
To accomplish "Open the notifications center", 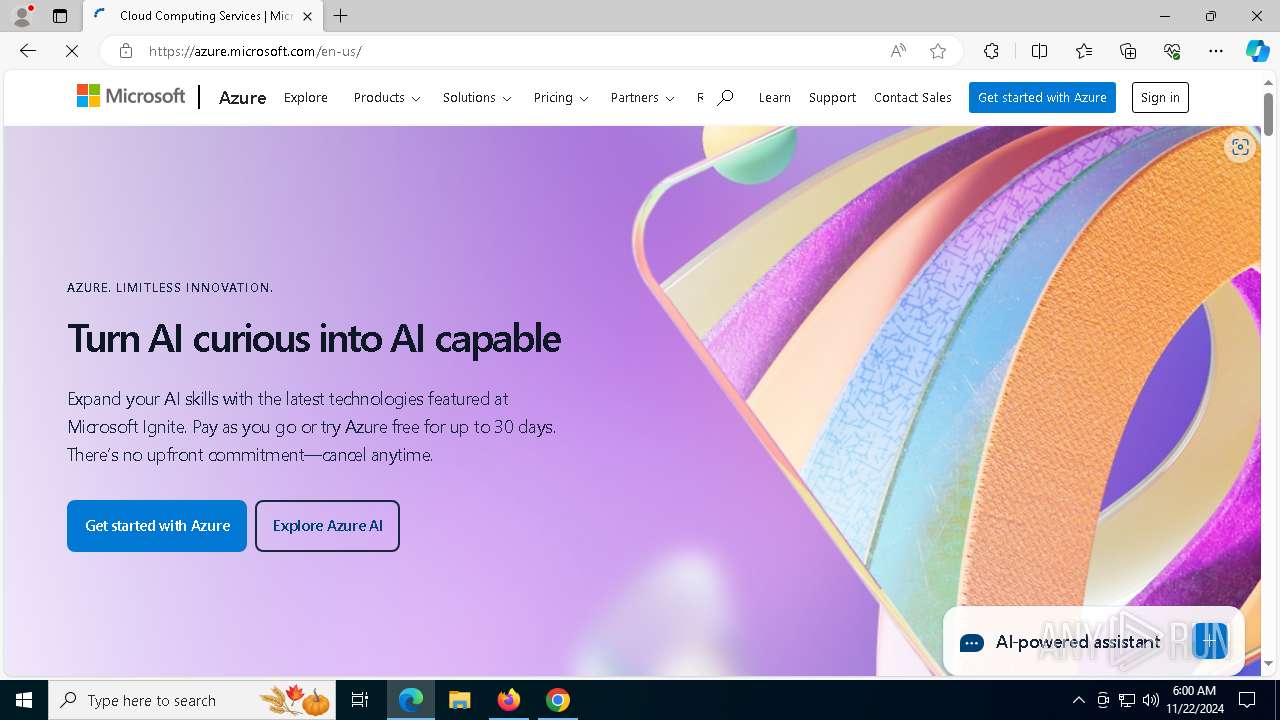I will click(1247, 700).
